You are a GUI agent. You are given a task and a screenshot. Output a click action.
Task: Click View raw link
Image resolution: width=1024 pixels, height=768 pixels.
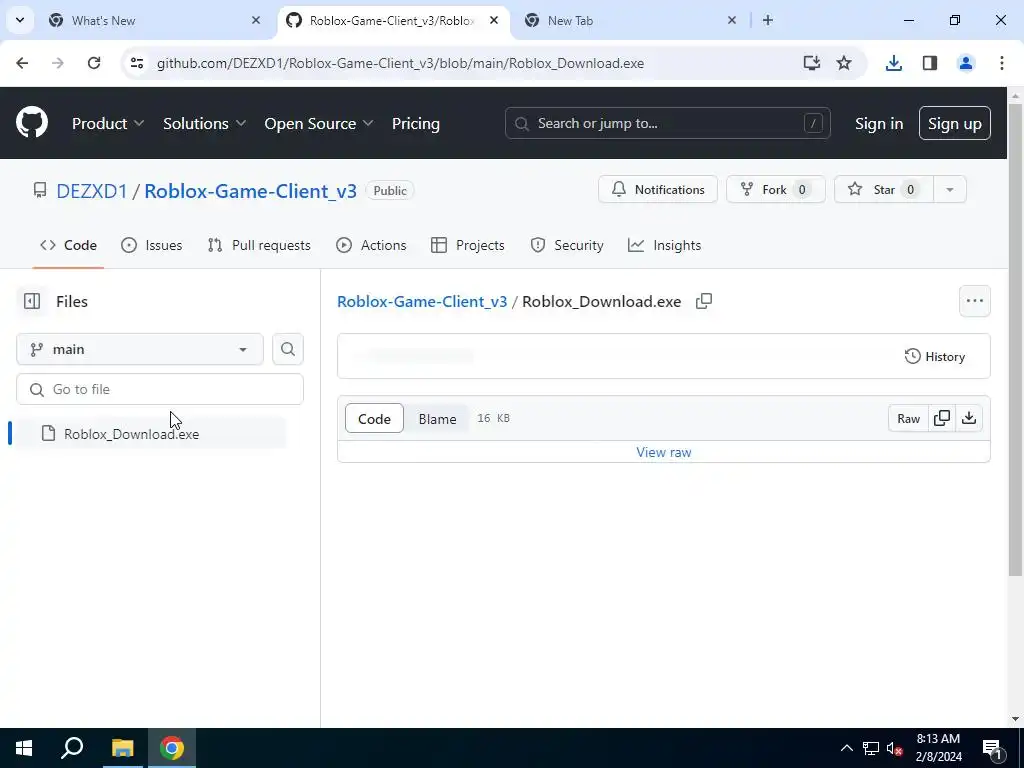click(x=664, y=452)
